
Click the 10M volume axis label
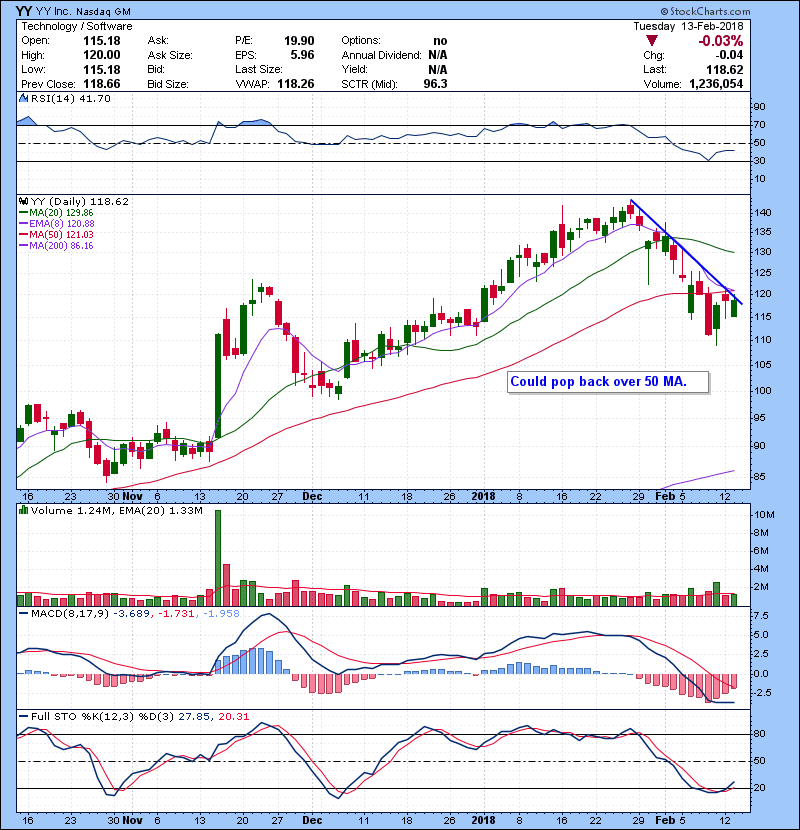coord(765,515)
